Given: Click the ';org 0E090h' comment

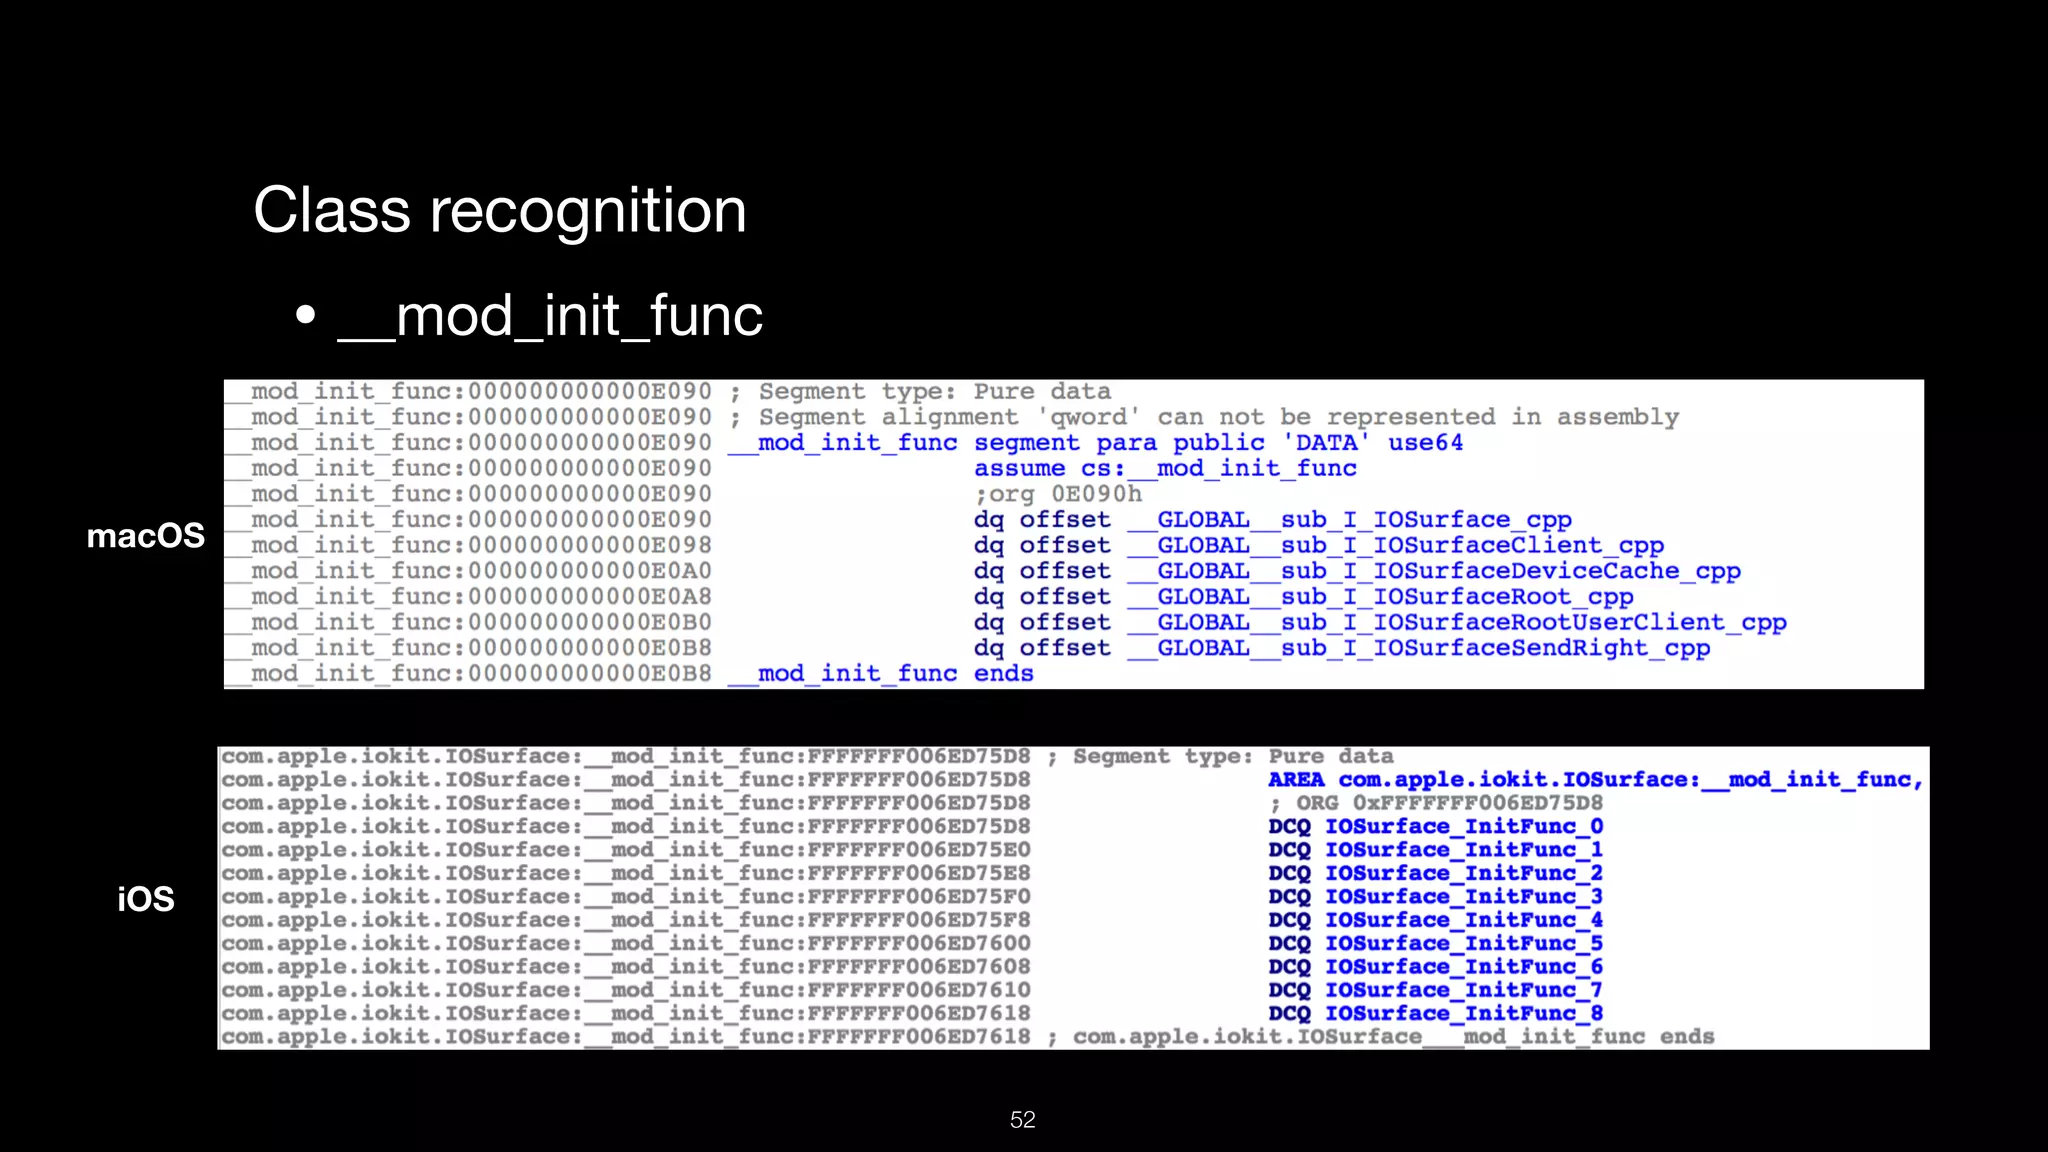Looking at the screenshot, I should tap(1058, 494).
